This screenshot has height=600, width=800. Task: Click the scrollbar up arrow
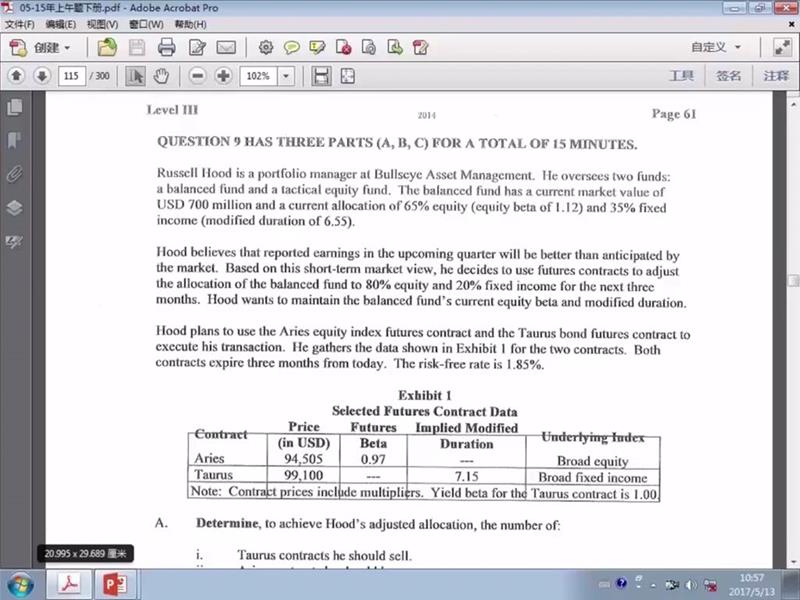click(x=793, y=104)
